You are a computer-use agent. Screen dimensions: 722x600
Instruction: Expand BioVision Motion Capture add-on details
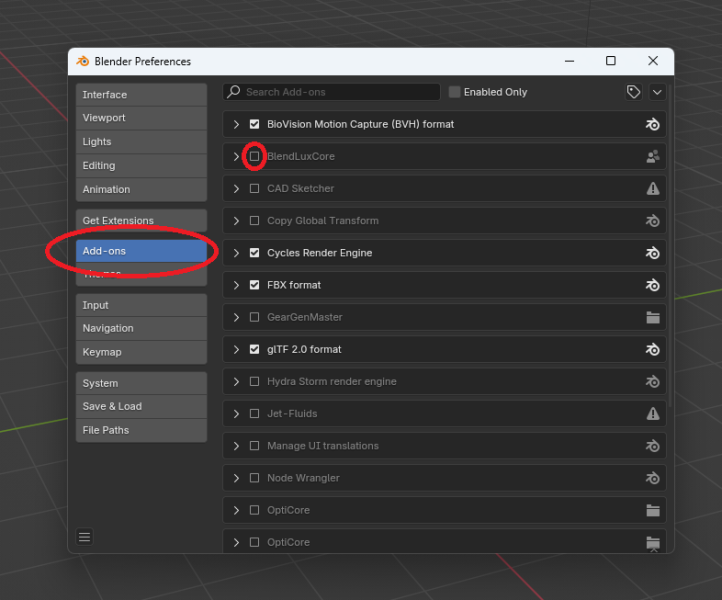point(236,124)
